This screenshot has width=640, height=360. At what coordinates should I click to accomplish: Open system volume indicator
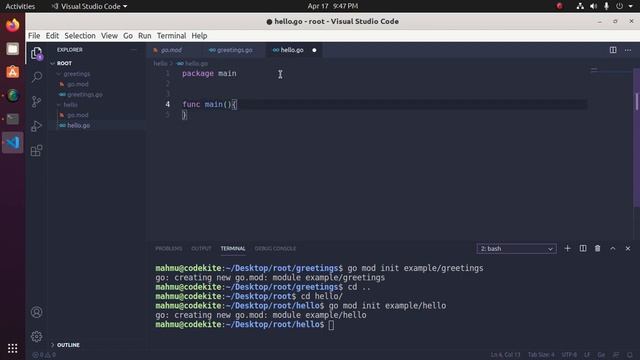pos(593,6)
